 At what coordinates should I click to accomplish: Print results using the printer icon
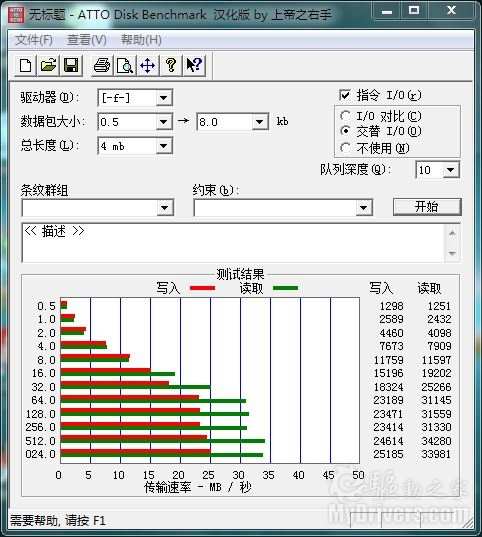102,65
